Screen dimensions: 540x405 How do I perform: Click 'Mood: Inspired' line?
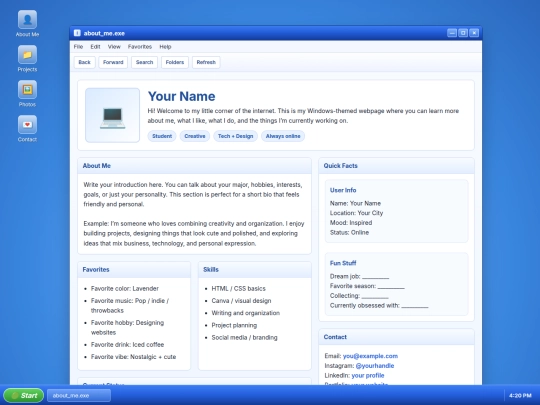point(351,223)
